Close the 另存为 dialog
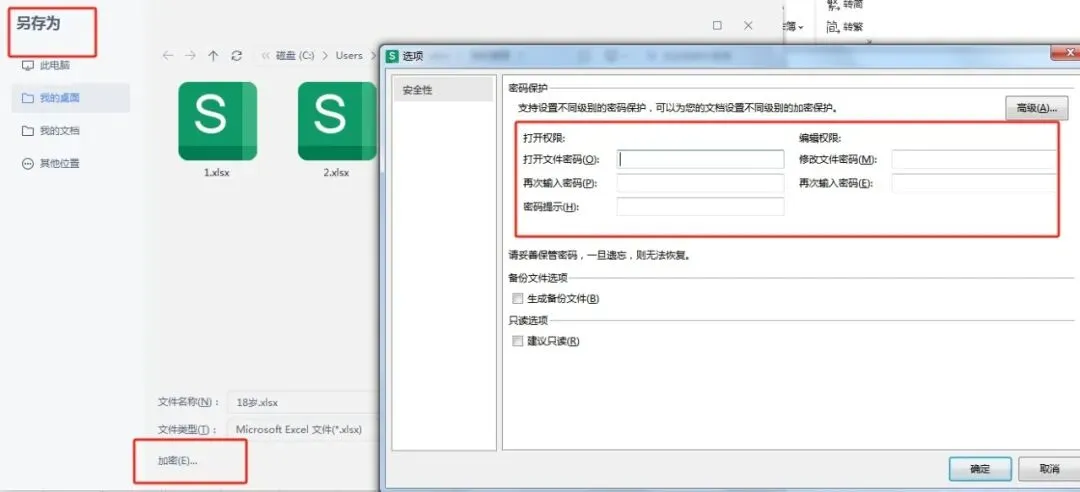This screenshot has width=1080, height=492. [749, 25]
